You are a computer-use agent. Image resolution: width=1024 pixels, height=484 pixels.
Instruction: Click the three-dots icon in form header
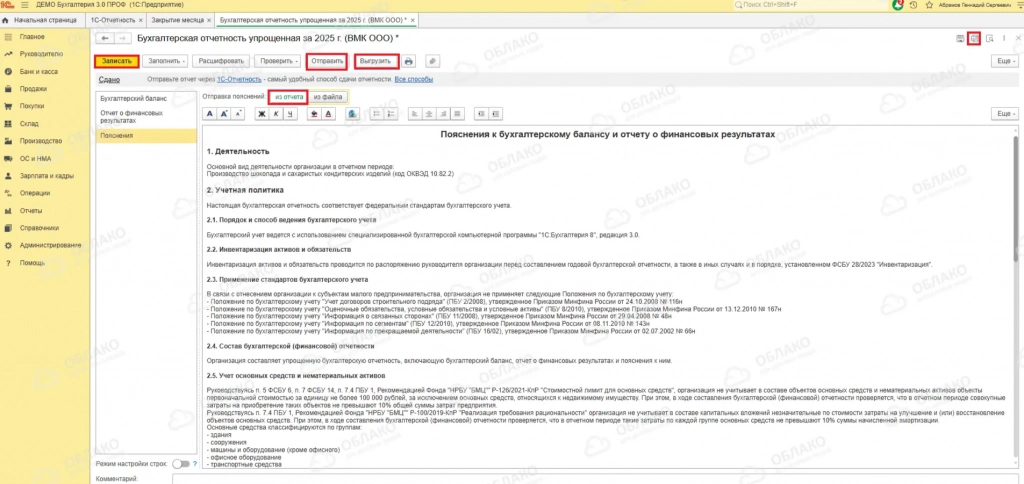pyautogui.click(x=1004, y=39)
